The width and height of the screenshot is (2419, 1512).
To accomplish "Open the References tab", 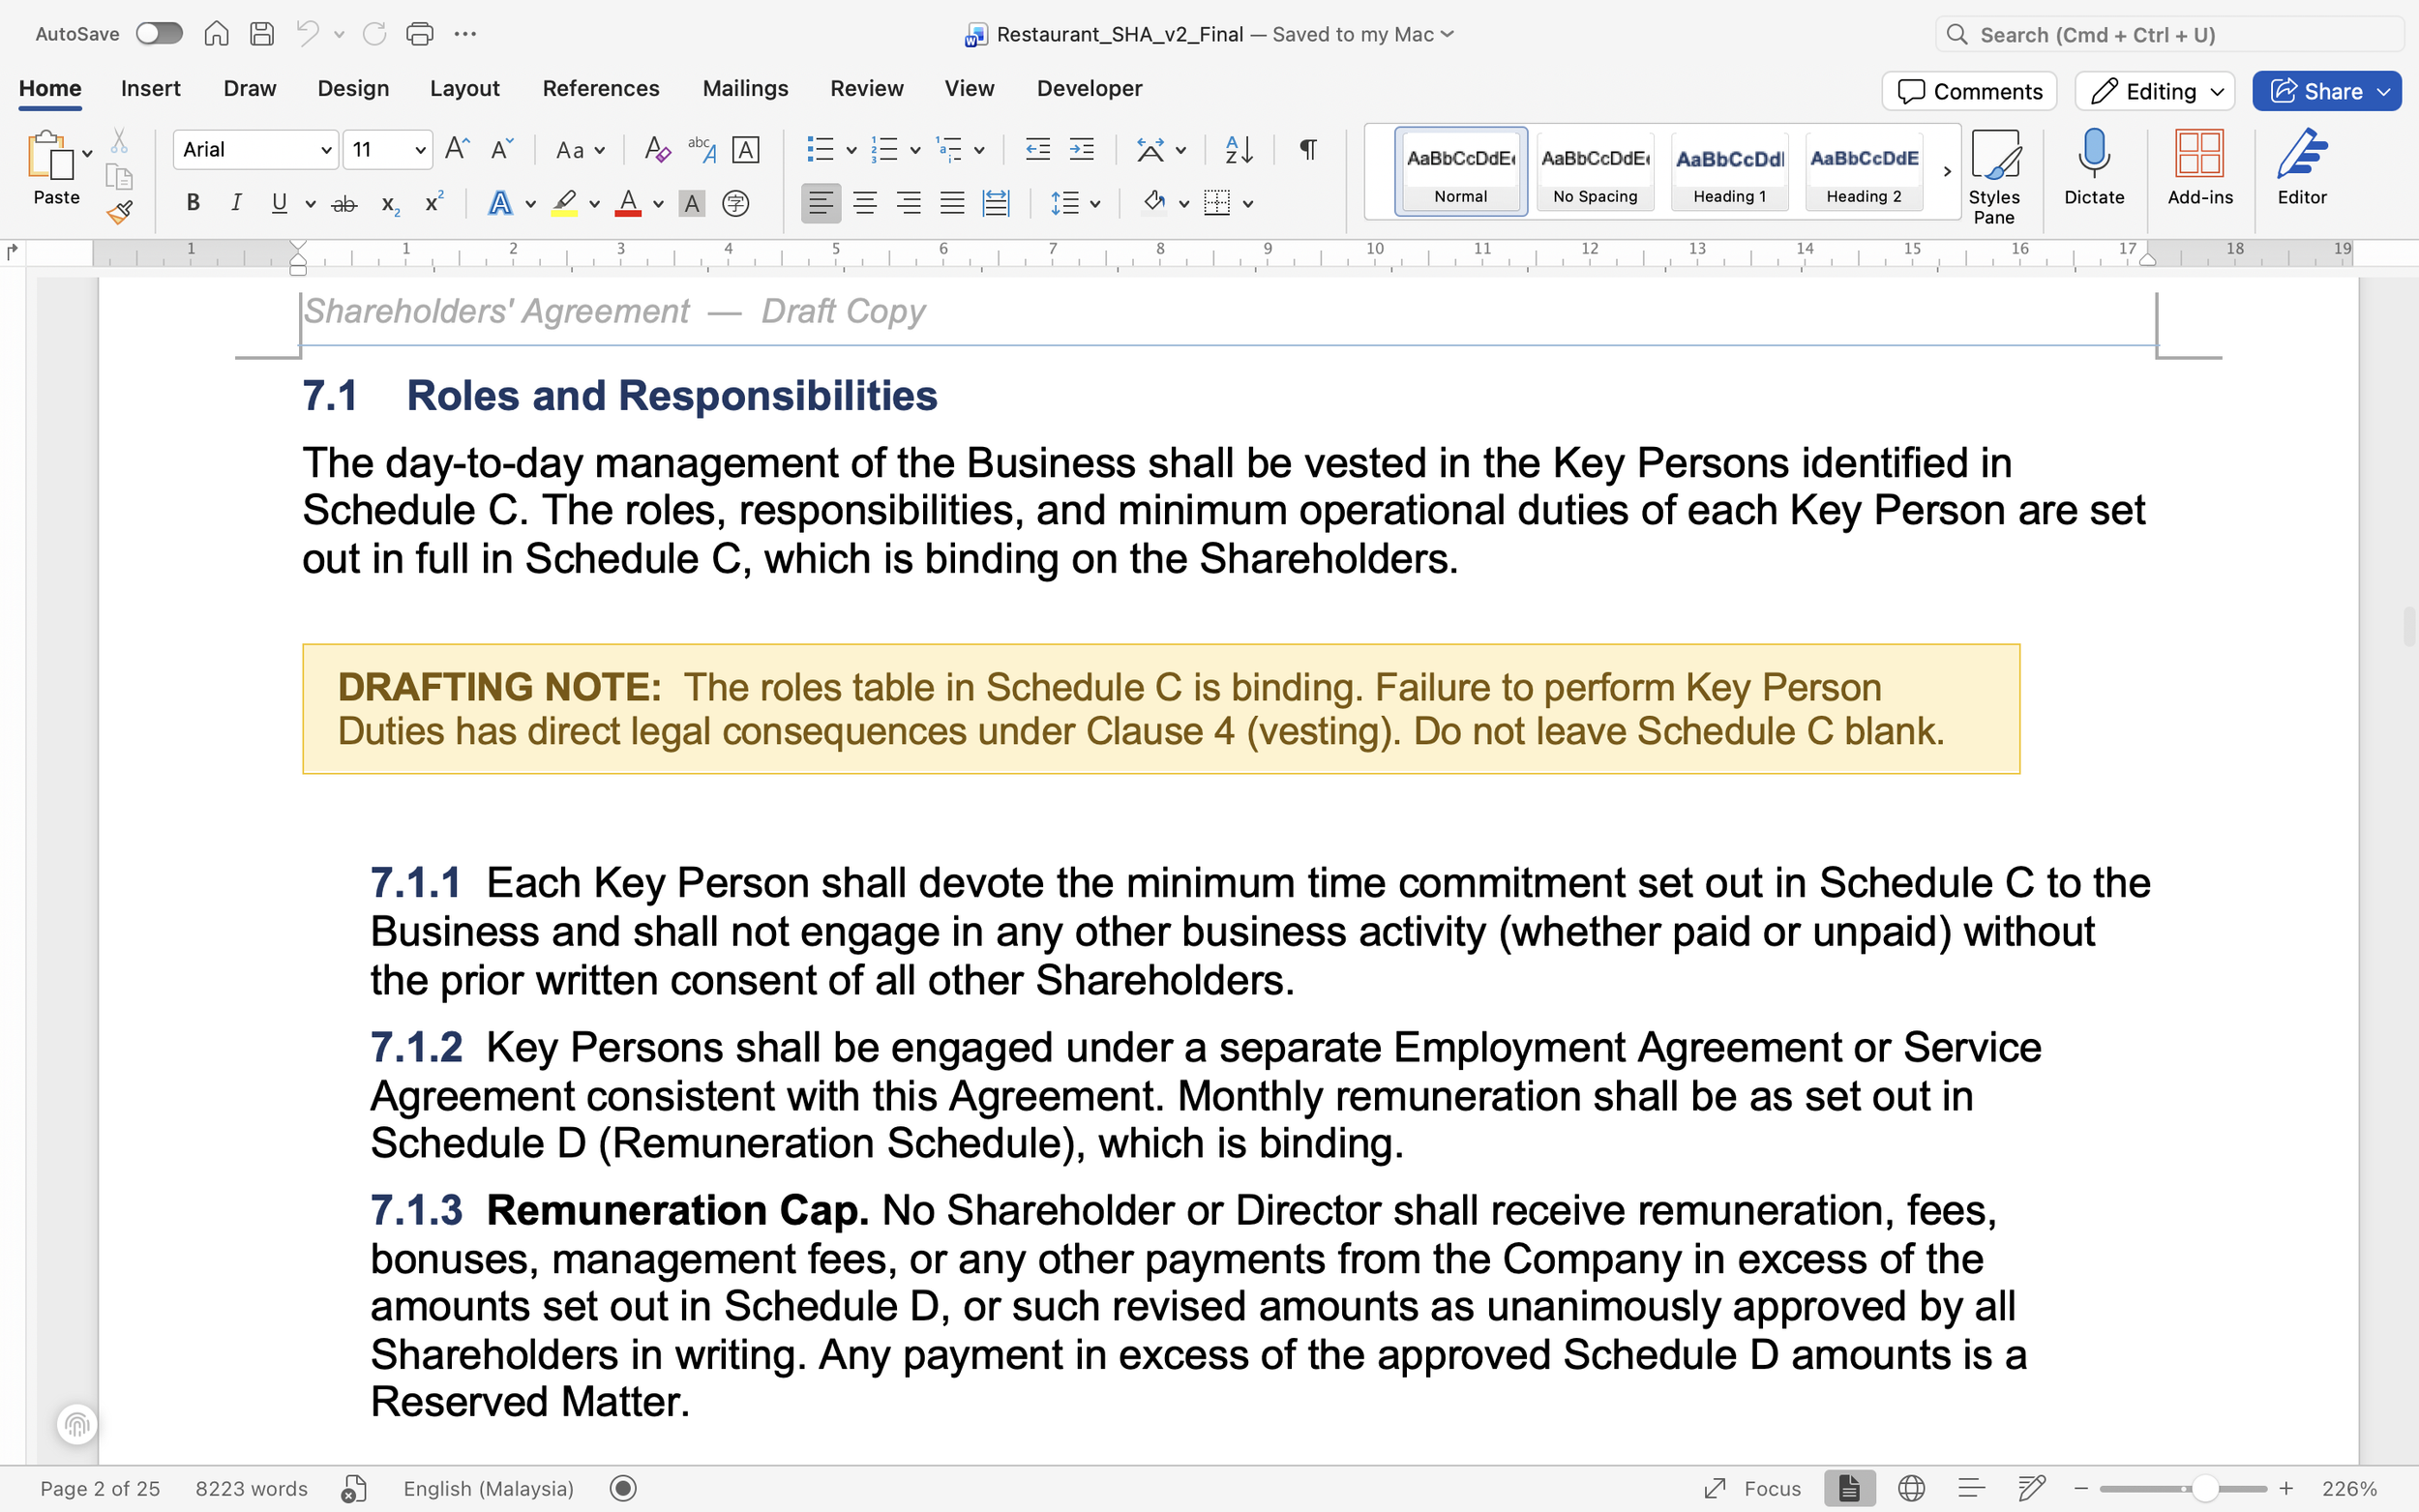I will [x=601, y=88].
